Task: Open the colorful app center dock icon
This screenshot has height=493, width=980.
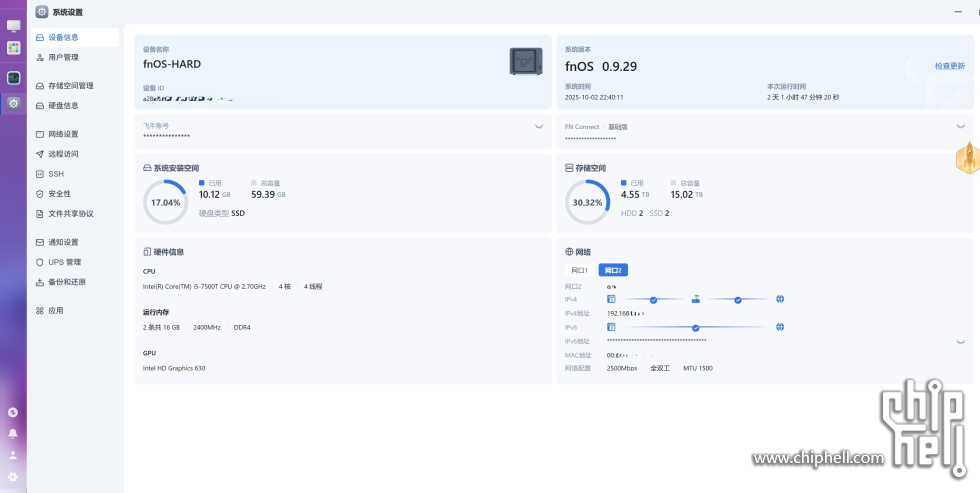Action: pos(13,47)
